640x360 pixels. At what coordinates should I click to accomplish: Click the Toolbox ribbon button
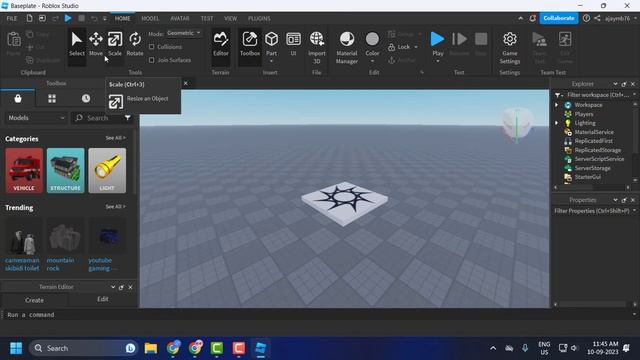tap(250, 44)
